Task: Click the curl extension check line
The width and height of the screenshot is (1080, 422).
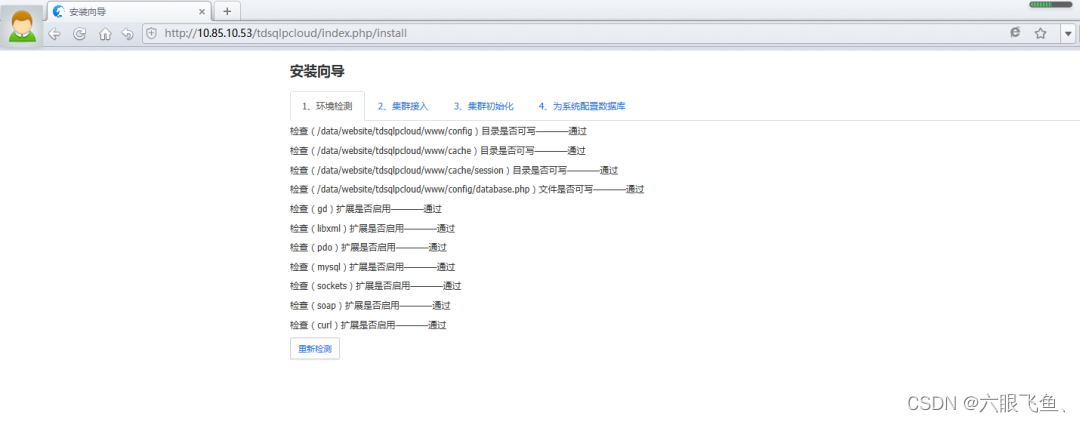Action: (x=368, y=324)
